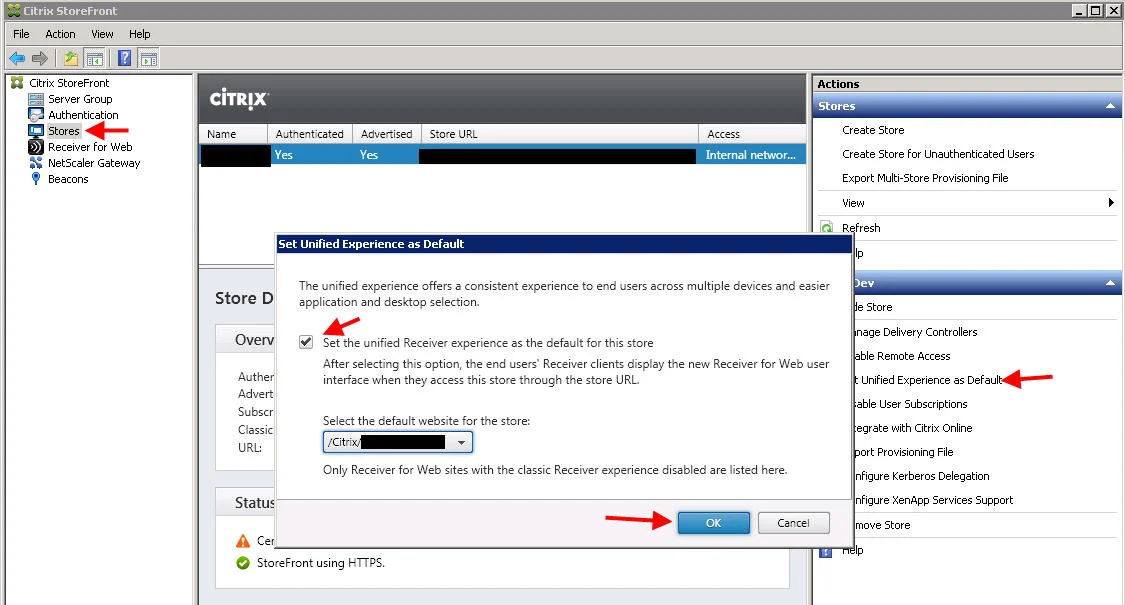Click the blue Help question-mark toolbar icon

pyautogui.click(x=124, y=58)
